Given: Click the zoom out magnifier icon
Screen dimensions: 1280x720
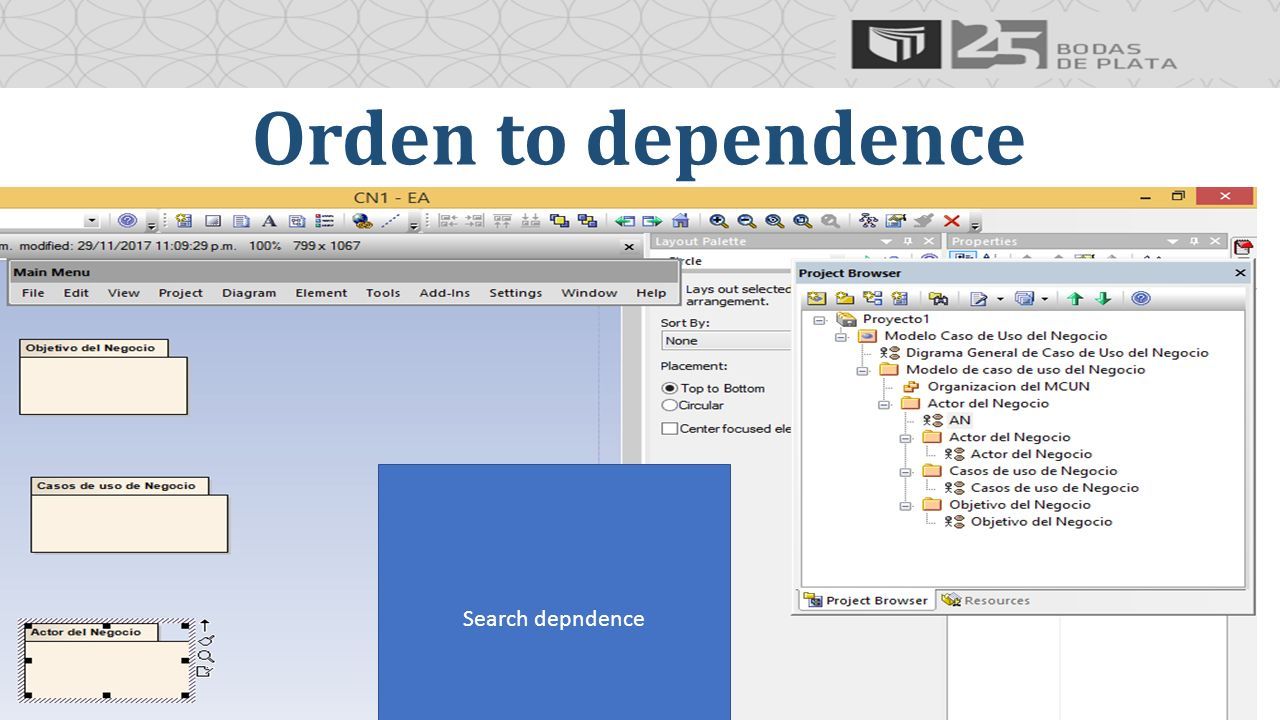Looking at the screenshot, I should [746, 221].
